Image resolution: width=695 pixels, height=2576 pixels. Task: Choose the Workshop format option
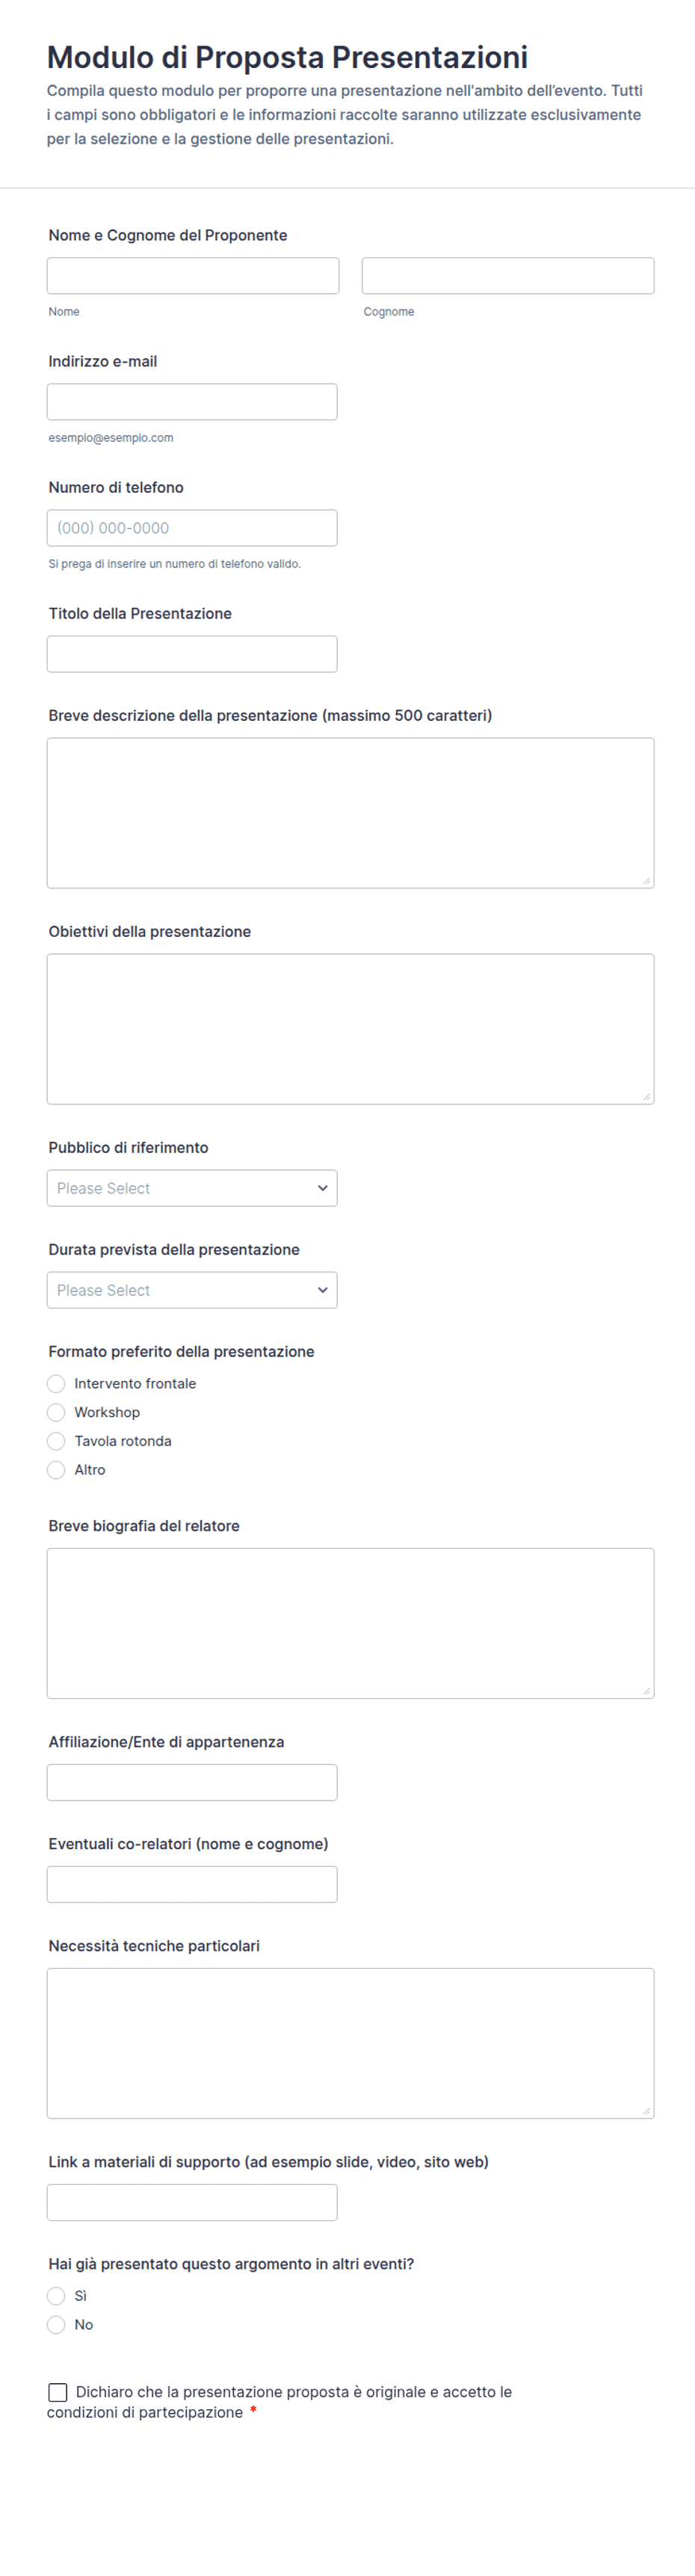56,1413
